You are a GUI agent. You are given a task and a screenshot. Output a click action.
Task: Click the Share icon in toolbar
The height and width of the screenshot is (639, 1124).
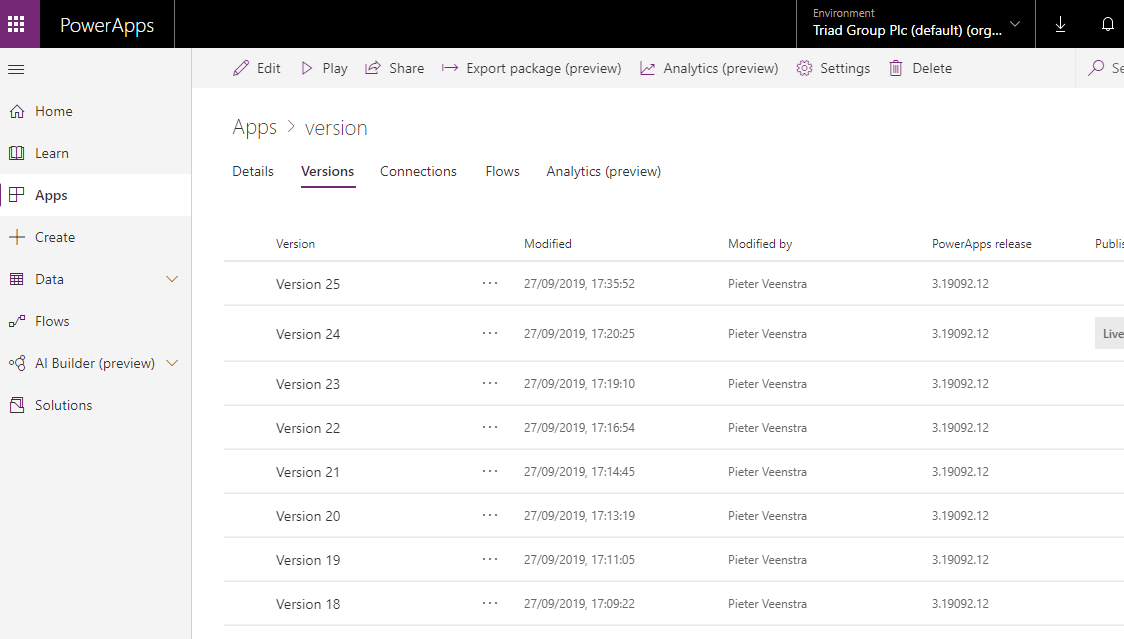(373, 68)
